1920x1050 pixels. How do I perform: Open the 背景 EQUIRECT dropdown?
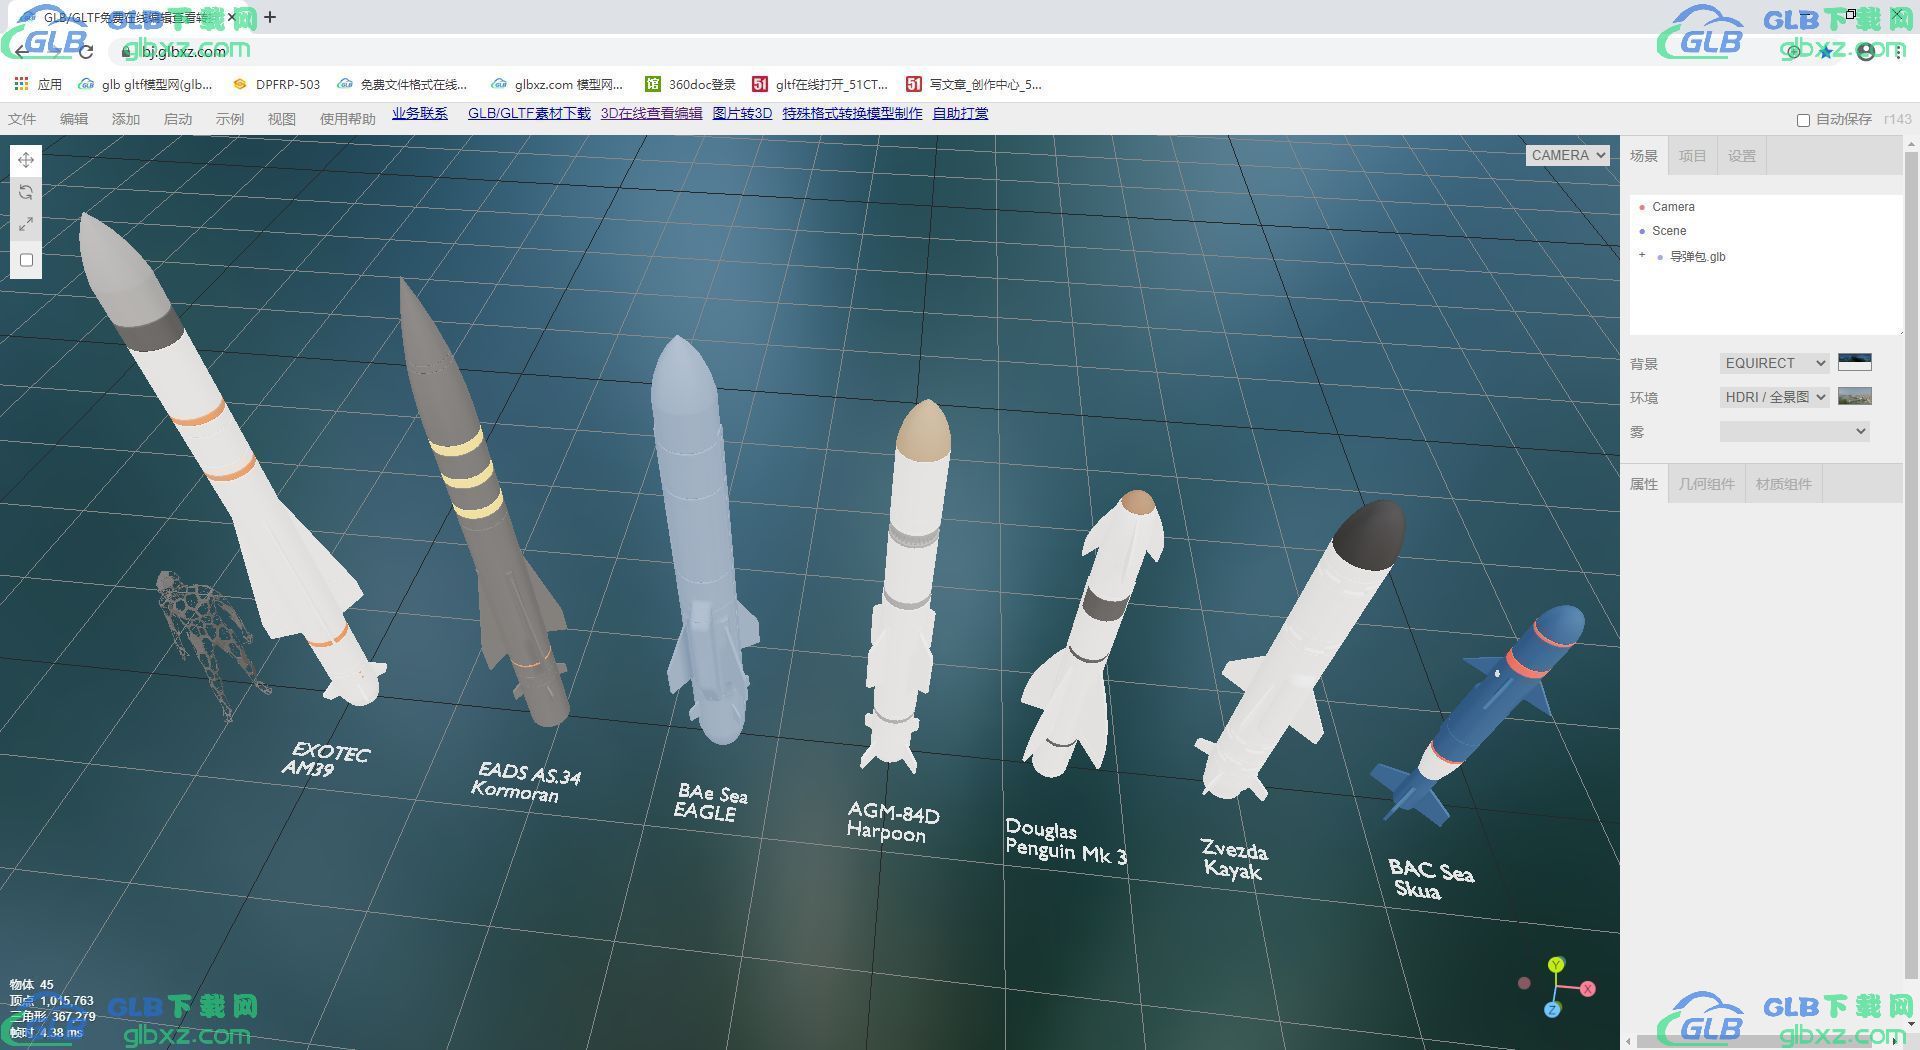(x=1775, y=363)
